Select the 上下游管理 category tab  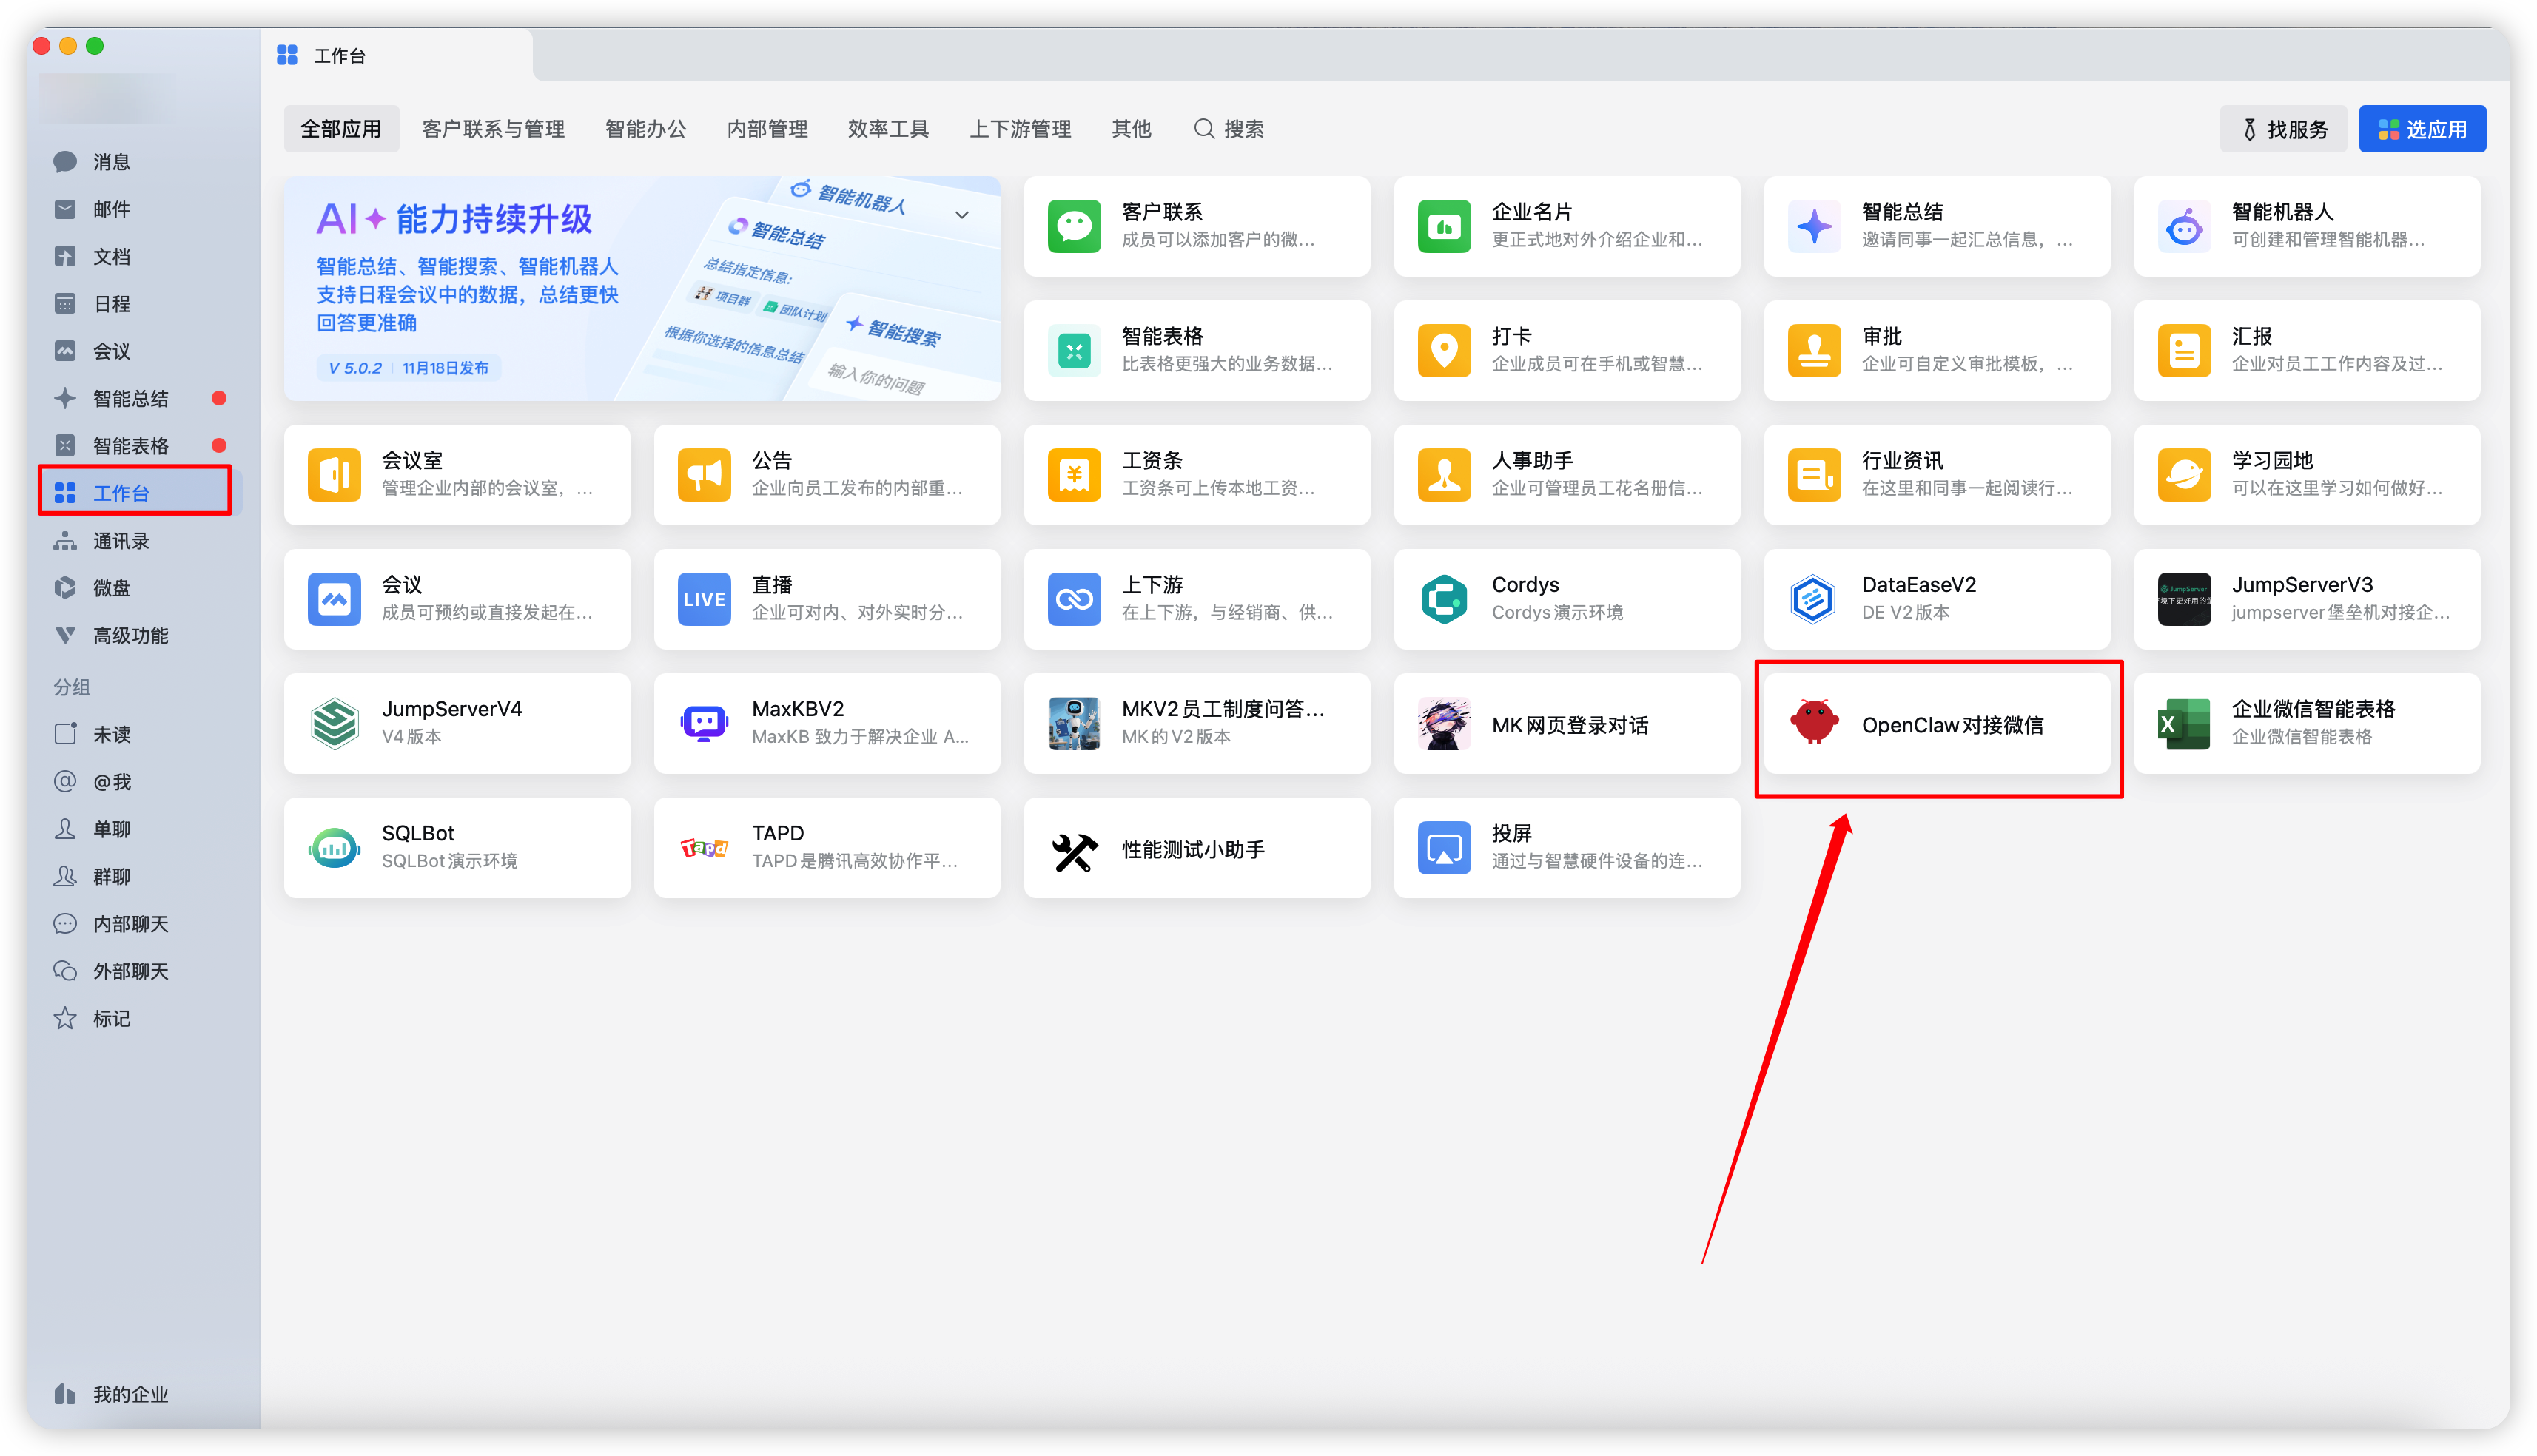pos(1020,129)
